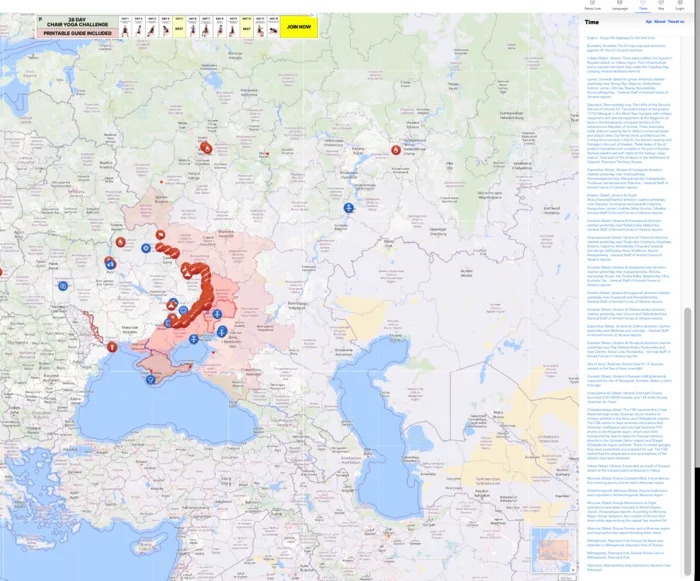
Task: Open the Moscow Oblast people killed news entry
Action: click(x=628, y=480)
